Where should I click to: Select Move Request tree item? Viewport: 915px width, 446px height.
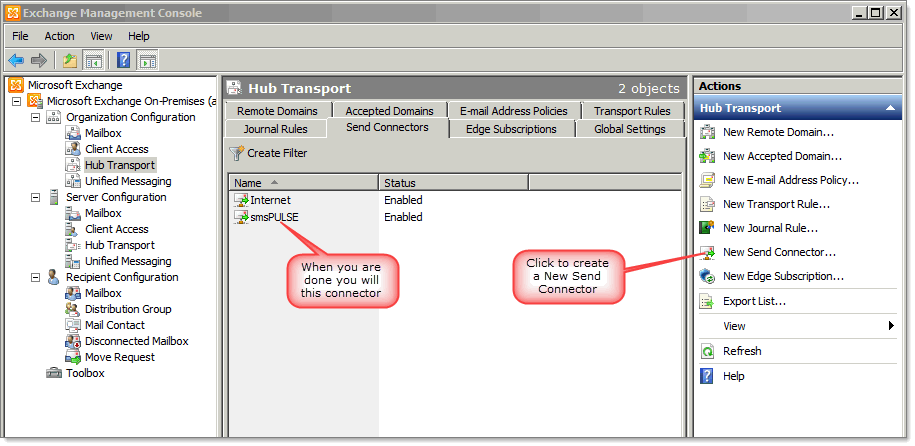pyautogui.click(x=120, y=357)
